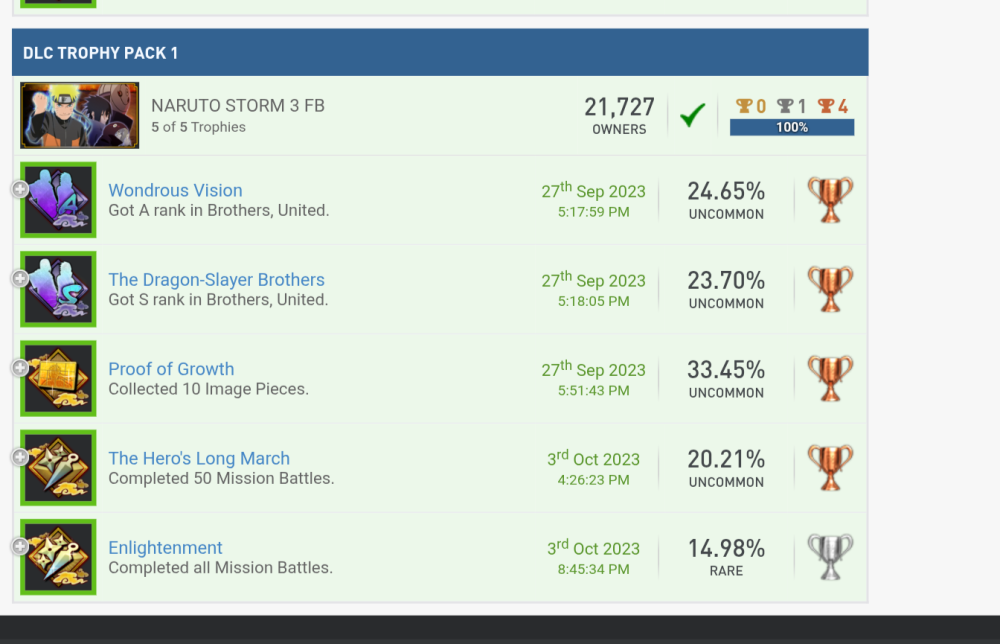This screenshot has height=644, width=1000.
Task: Click the NARUTO STORM 3 FB game banner
Action: [300, 114]
